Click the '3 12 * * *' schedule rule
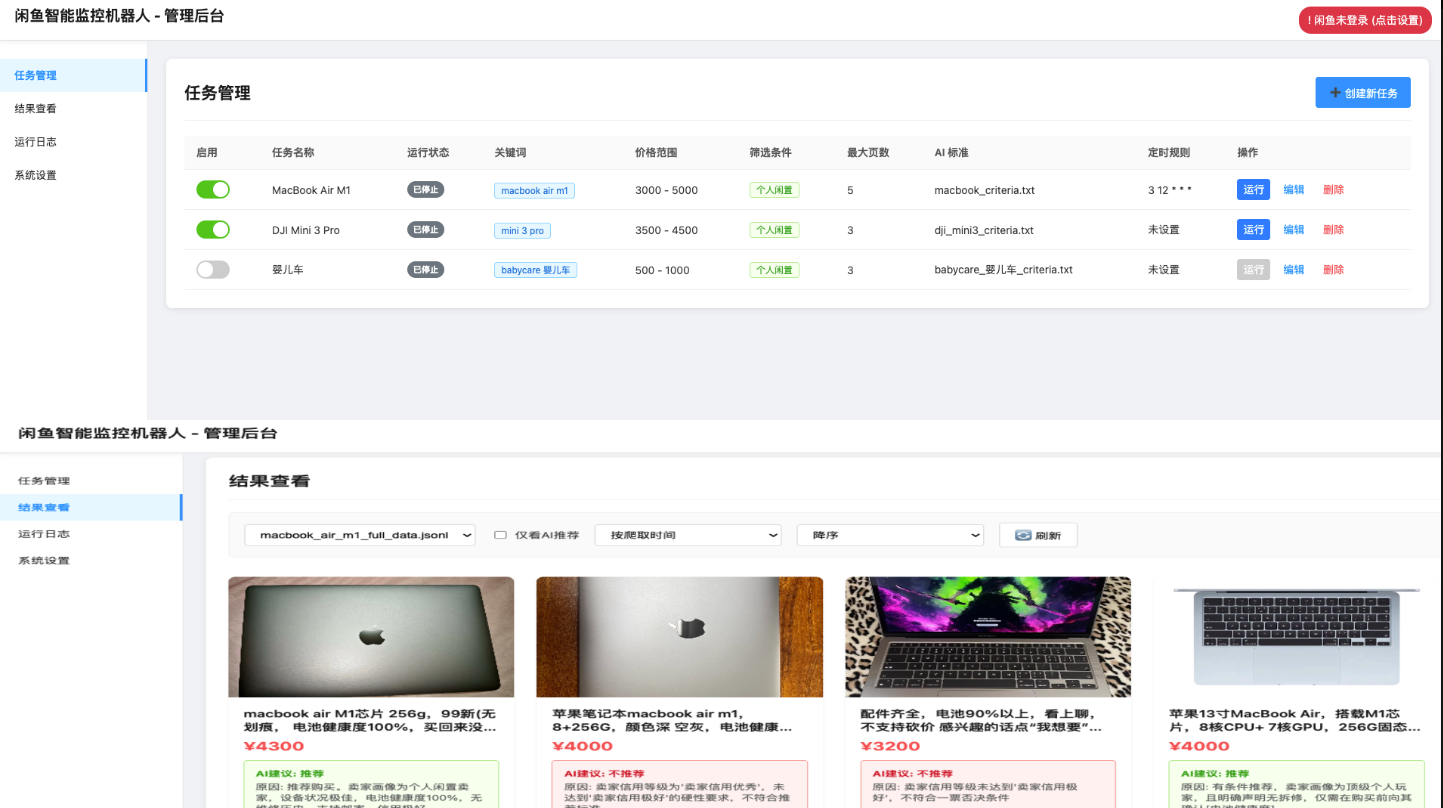This screenshot has height=808, width=1443. (x=1170, y=190)
